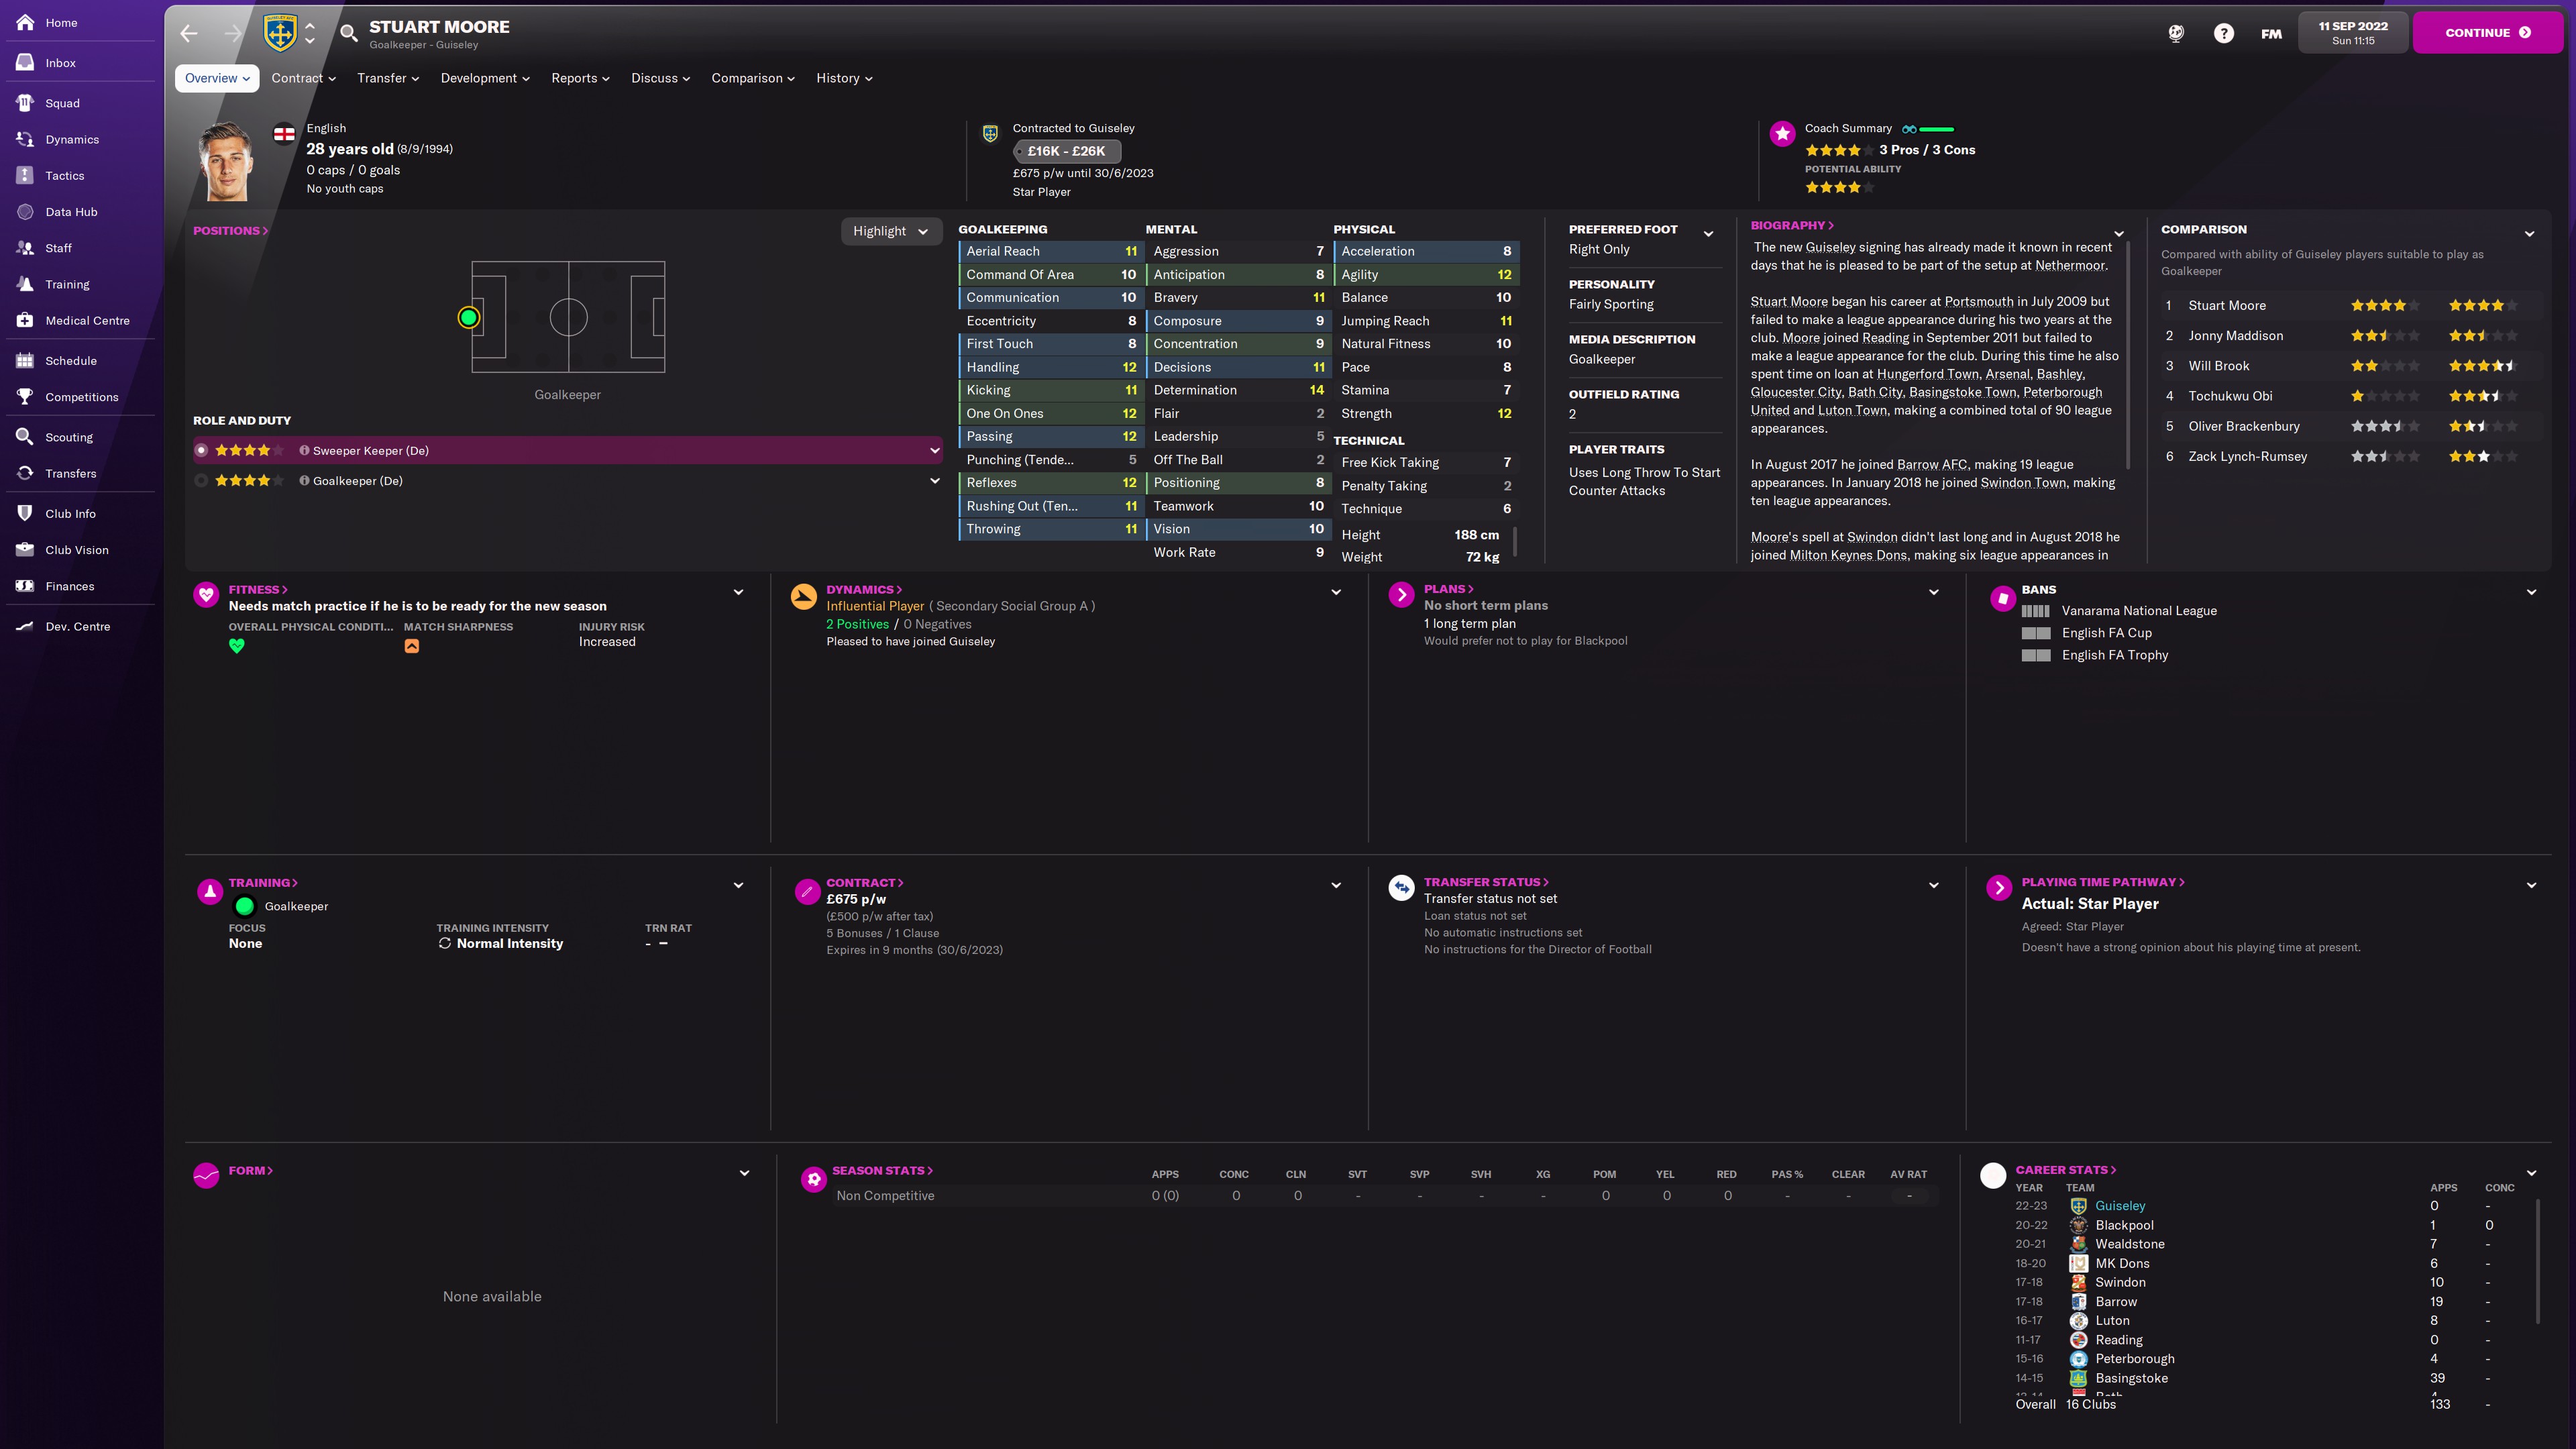The height and width of the screenshot is (1449, 2576).
Task: Click the back navigation arrow
Action: click(189, 33)
